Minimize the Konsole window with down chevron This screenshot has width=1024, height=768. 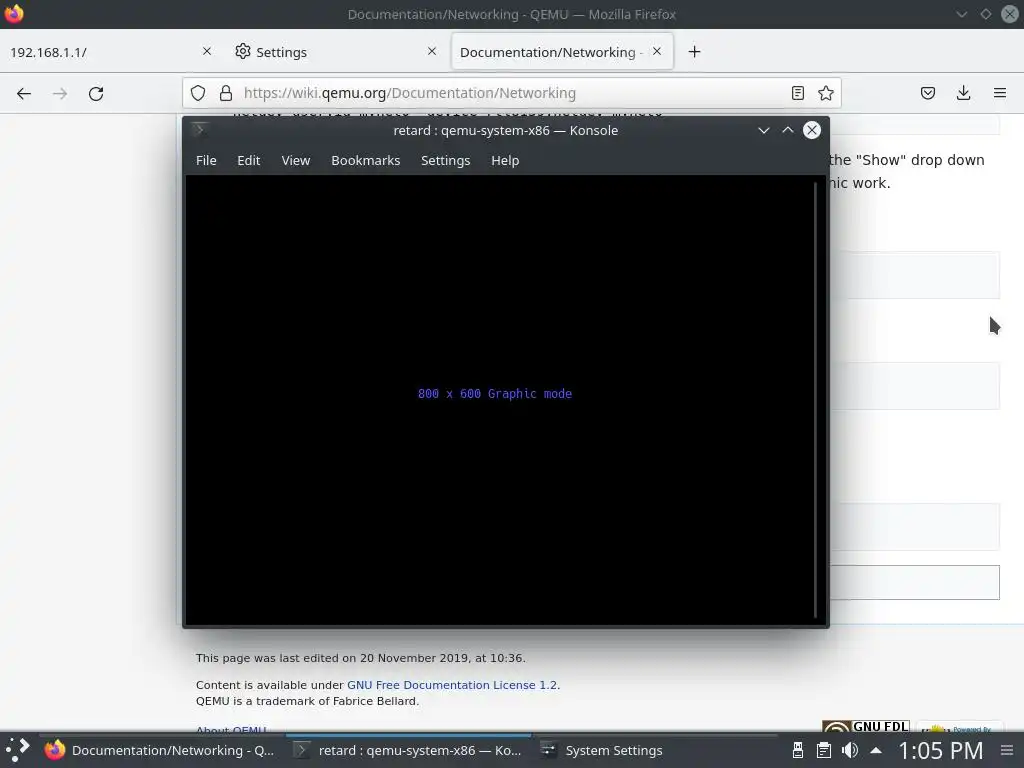[763, 130]
